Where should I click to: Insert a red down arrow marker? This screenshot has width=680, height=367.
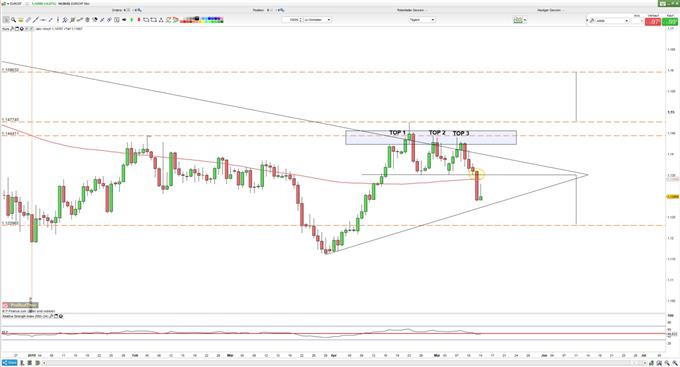pos(139,20)
